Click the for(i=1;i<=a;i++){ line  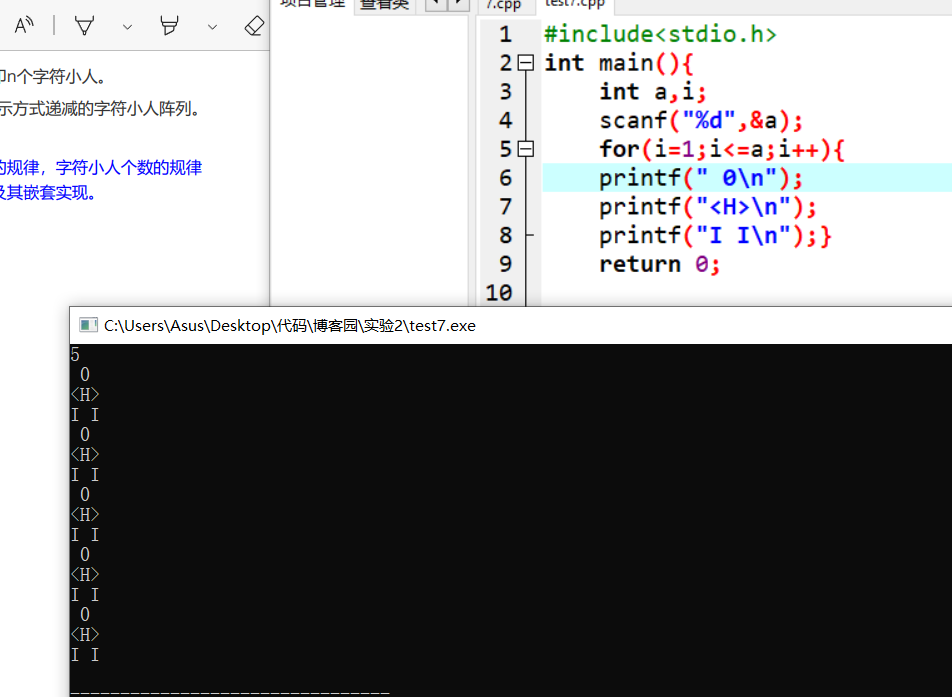click(x=722, y=149)
